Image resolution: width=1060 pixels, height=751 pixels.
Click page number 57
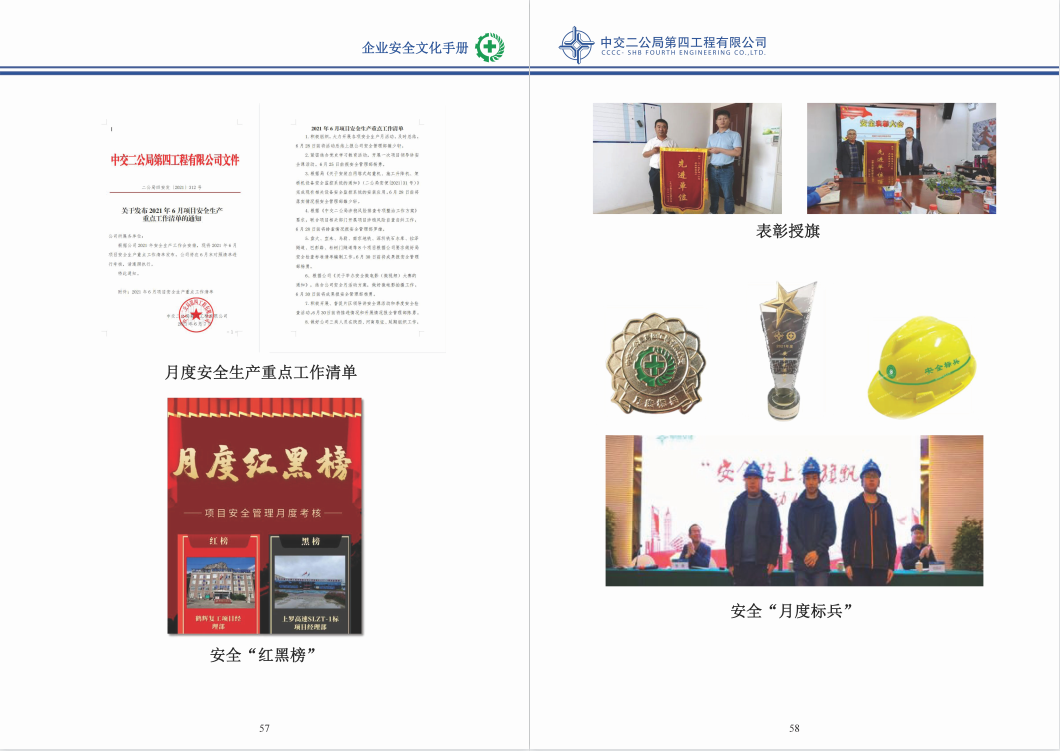coord(264,728)
